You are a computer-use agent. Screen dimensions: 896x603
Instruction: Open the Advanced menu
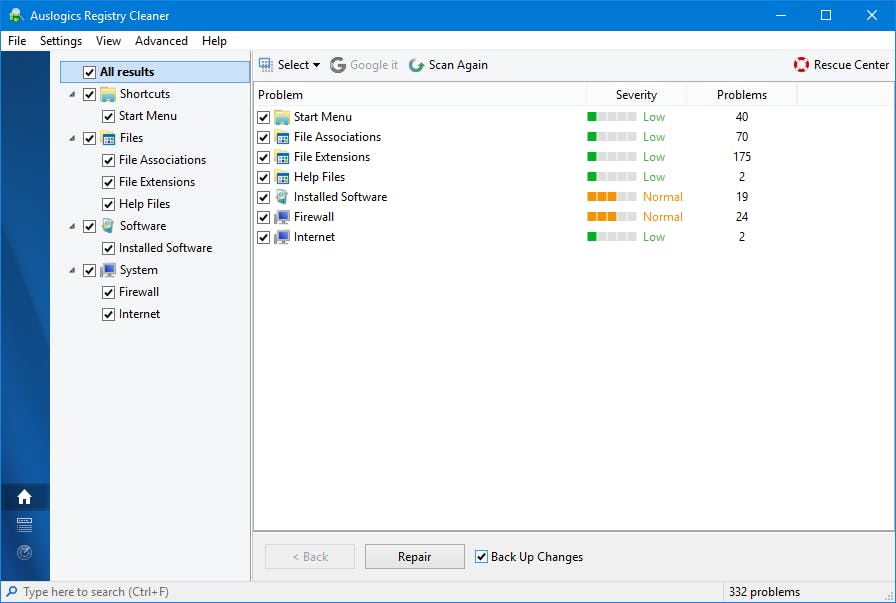click(161, 41)
